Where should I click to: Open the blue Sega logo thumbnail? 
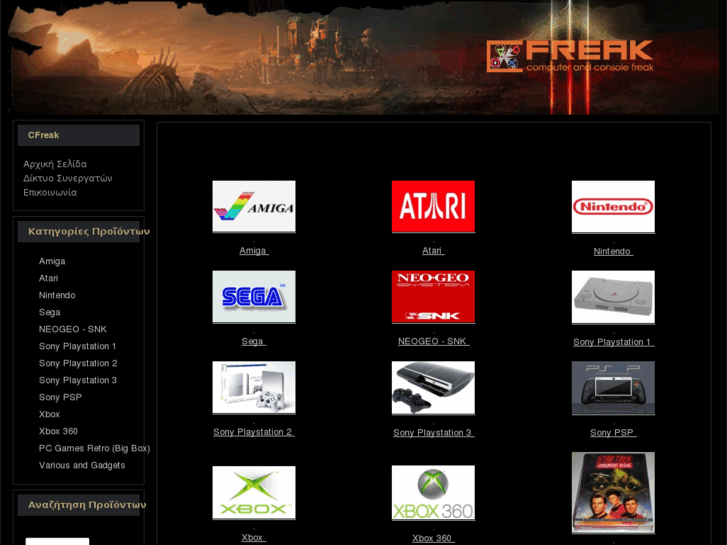[x=254, y=297]
